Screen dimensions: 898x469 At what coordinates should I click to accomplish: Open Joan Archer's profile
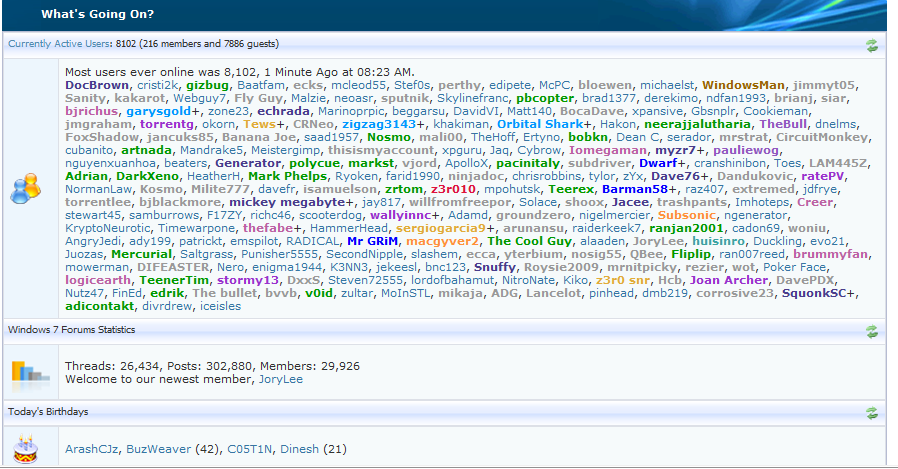point(728,280)
